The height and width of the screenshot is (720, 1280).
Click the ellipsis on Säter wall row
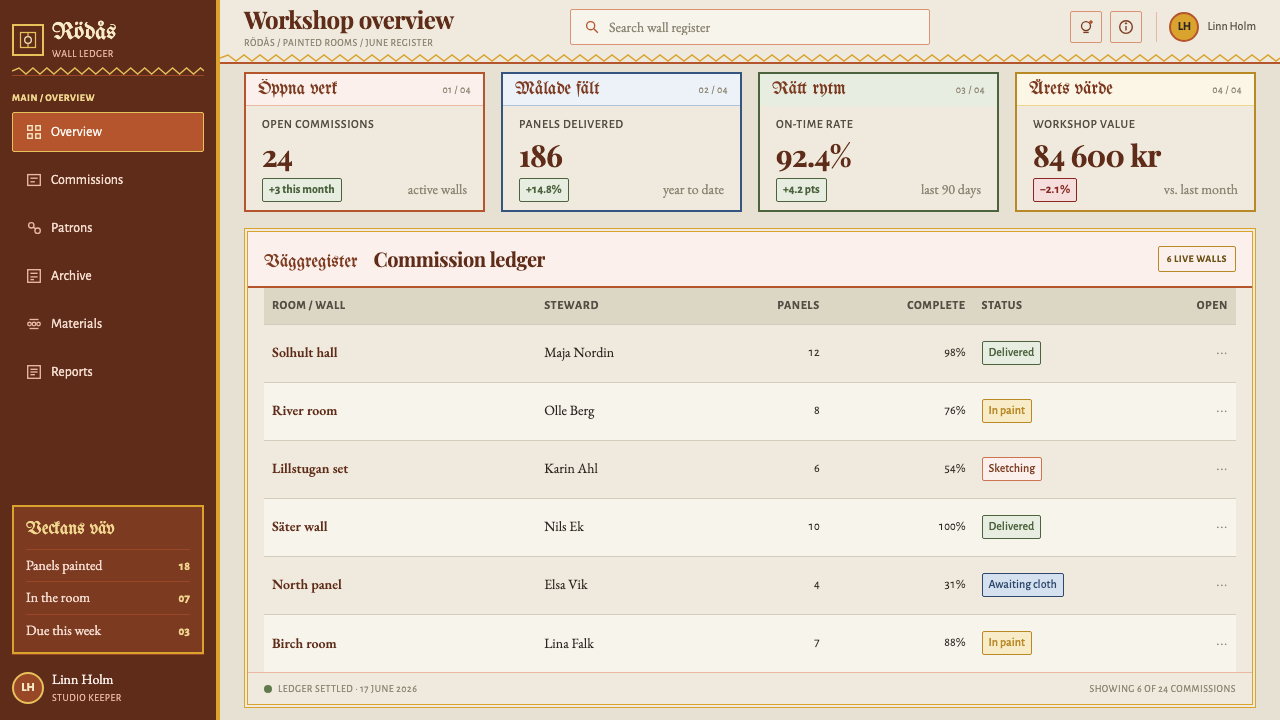coord(1221,527)
